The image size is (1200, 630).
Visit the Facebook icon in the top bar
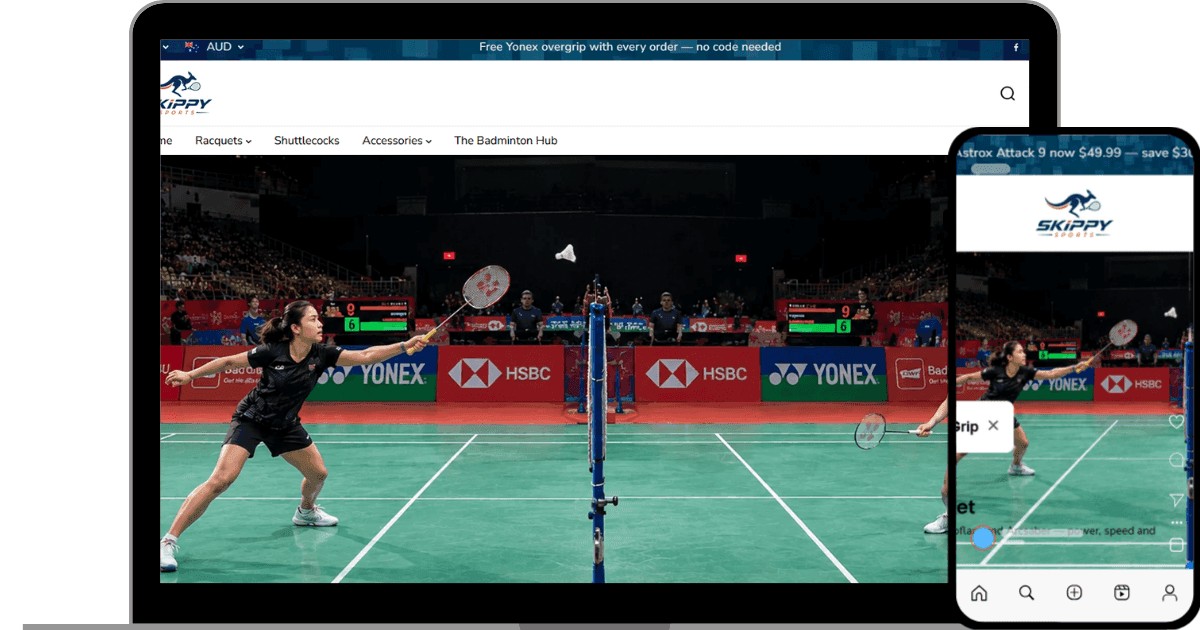[1016, 47]
